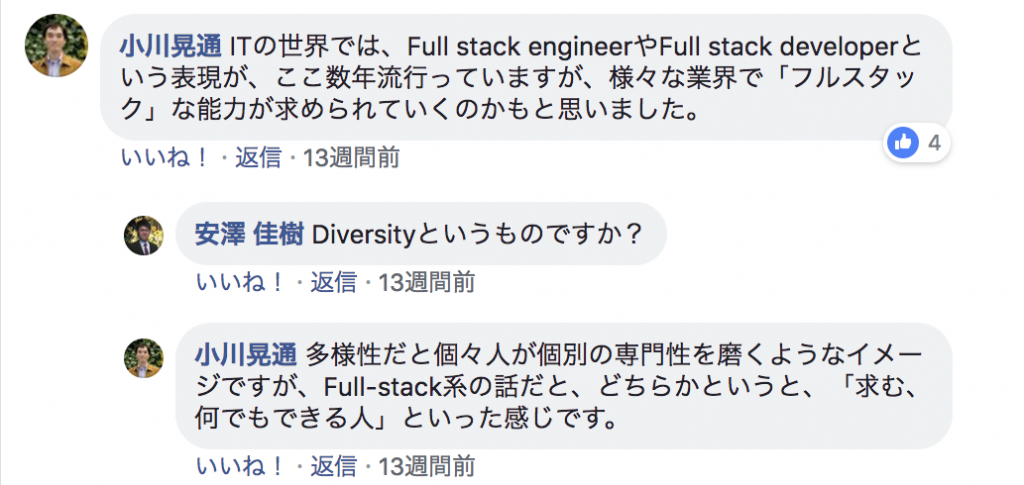Open 小川晃通's name link in top comment

click(169, 46)
